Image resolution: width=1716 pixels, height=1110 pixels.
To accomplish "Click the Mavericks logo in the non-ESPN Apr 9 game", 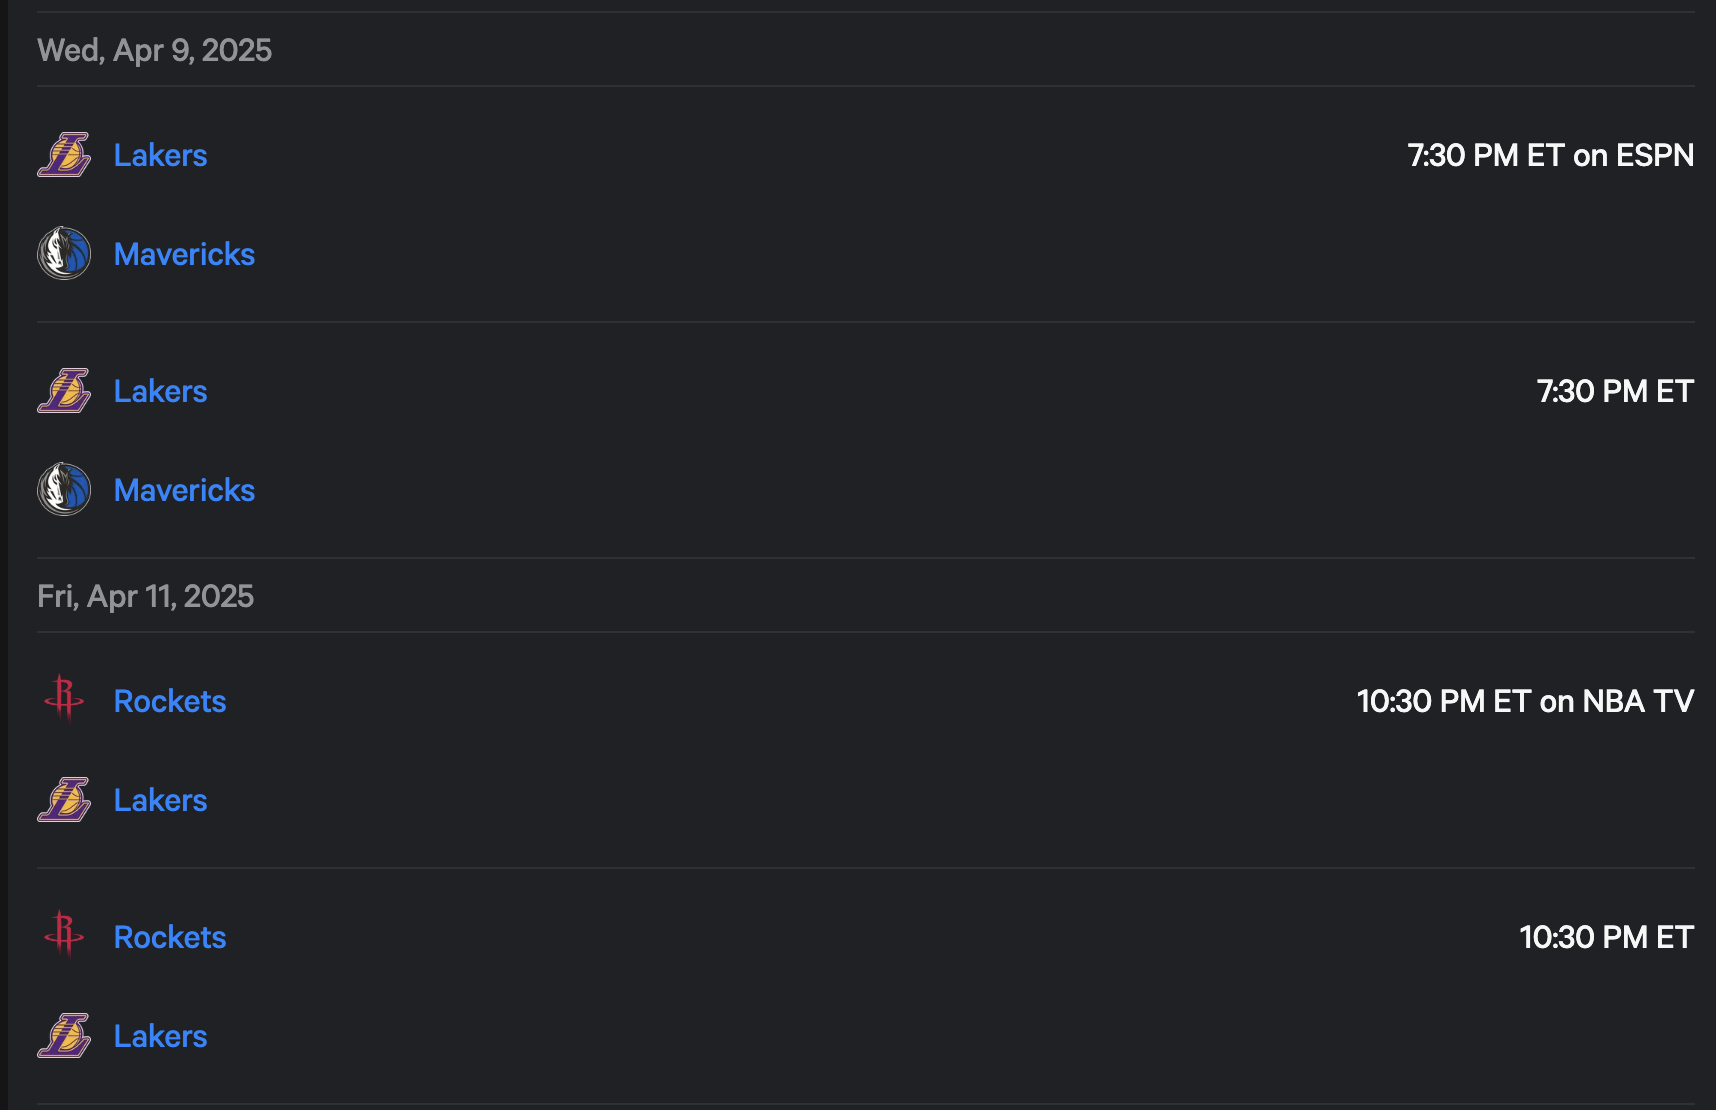I will pos(64,489).
